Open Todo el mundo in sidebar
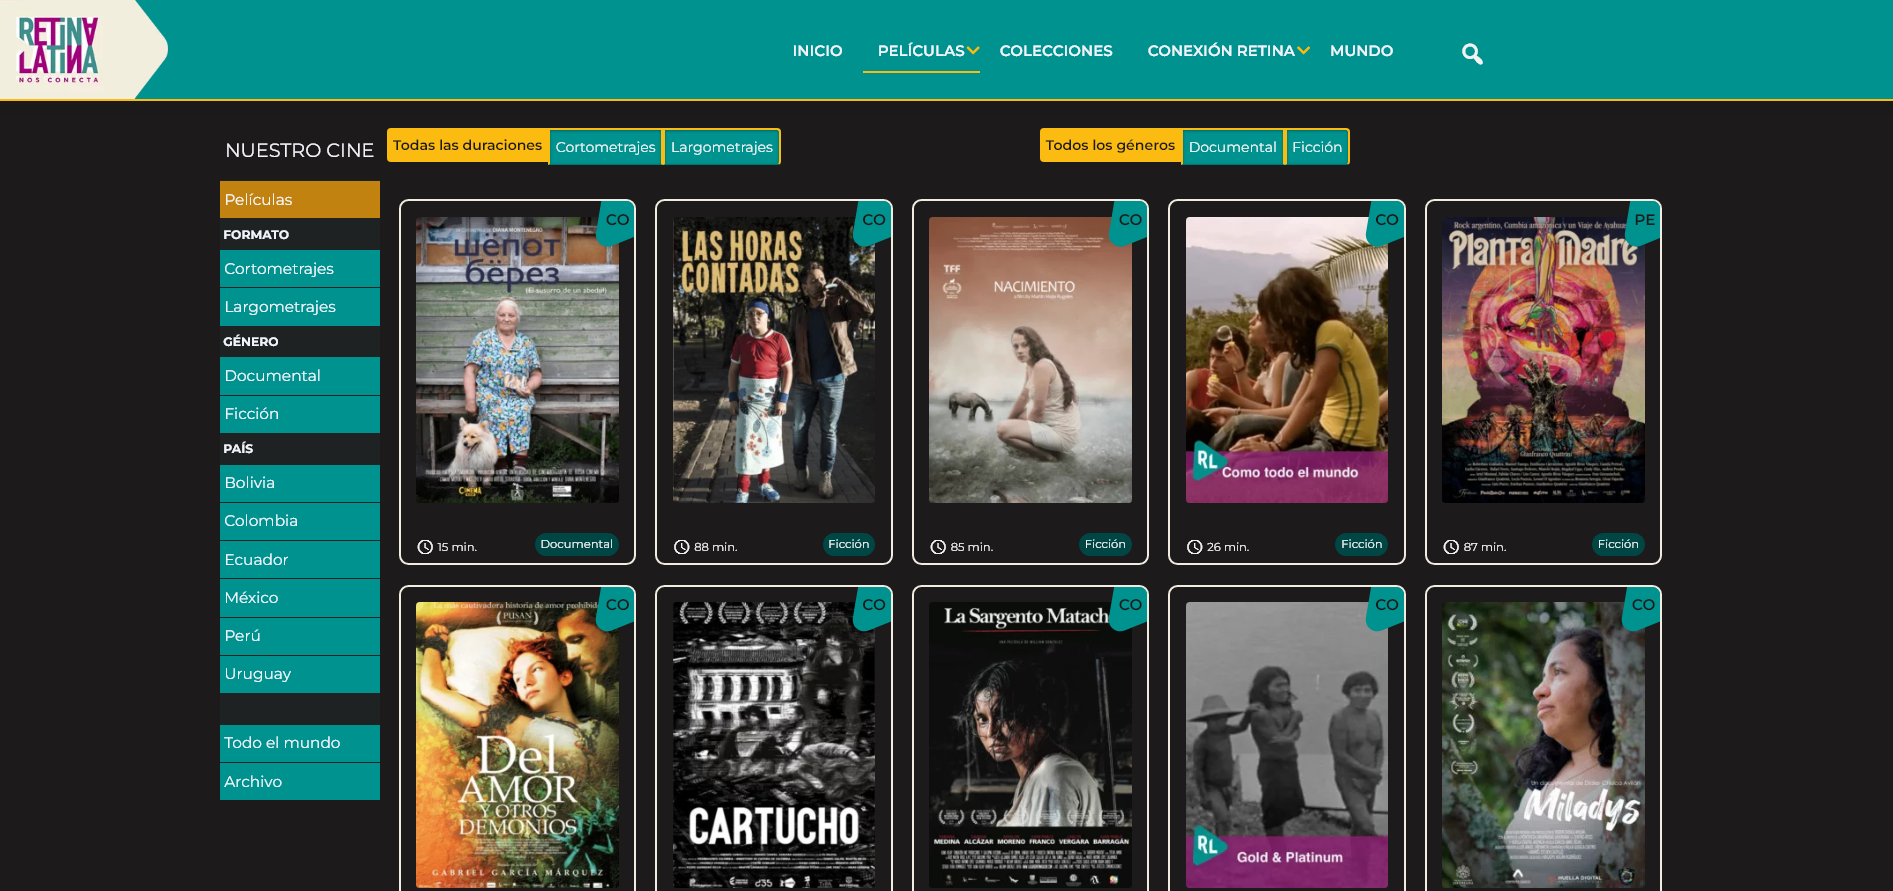Screen dimensions: 1893x891 click(300, 743)
